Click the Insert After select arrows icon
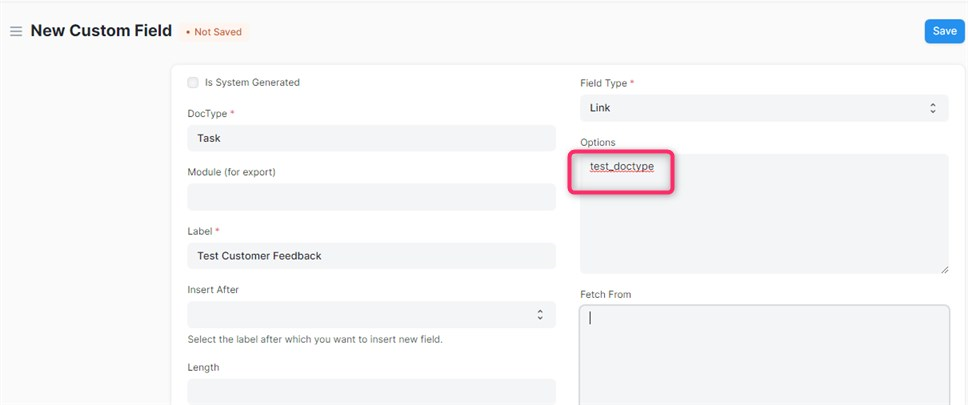Viewport: 968px width, 405px height. pos(540,314)
